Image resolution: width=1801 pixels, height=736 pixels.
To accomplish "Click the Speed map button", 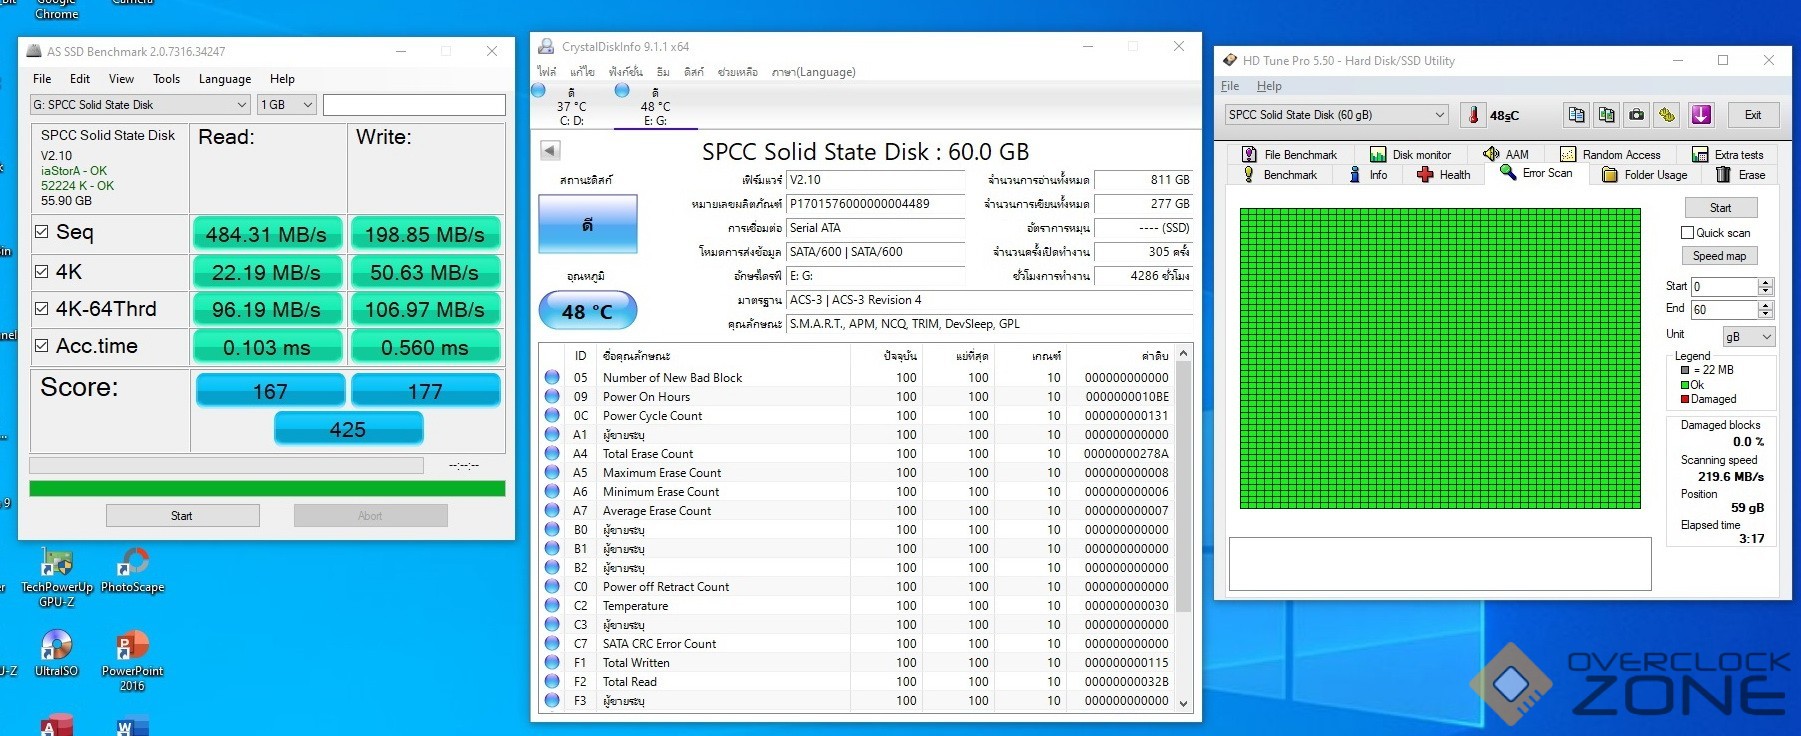I will click(1719, 256).
